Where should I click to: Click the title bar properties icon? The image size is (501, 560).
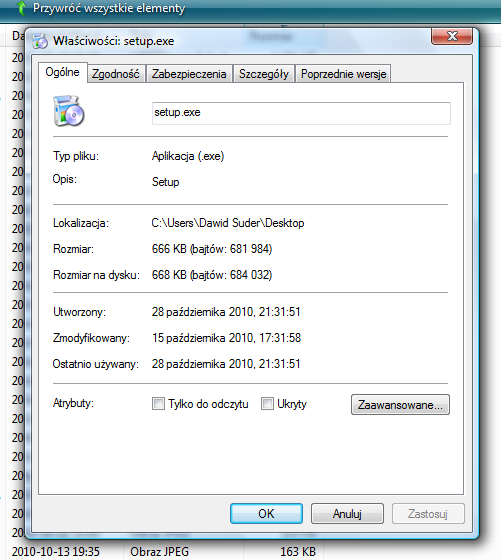click(x=40, y=41)
